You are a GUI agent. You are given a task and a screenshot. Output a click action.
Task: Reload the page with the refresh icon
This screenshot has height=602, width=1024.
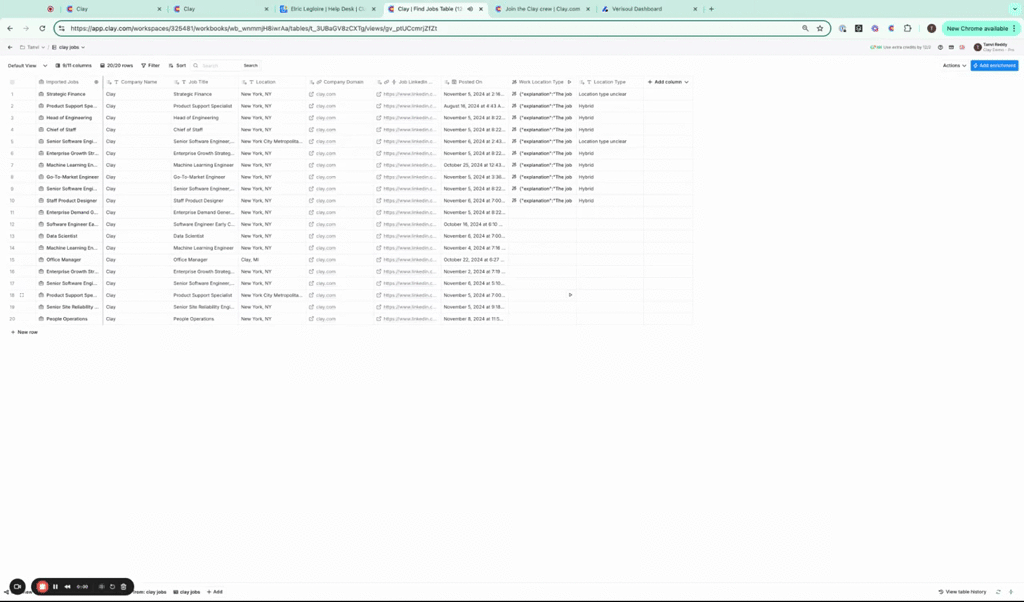click(x=42, y=29)
